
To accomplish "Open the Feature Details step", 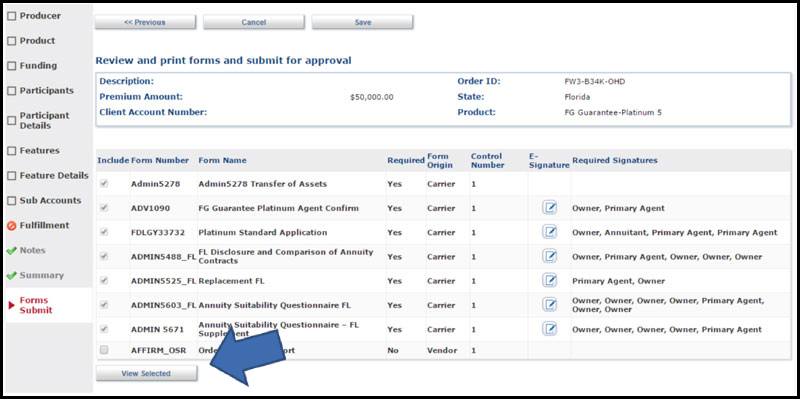I will (x=54, y=176).
